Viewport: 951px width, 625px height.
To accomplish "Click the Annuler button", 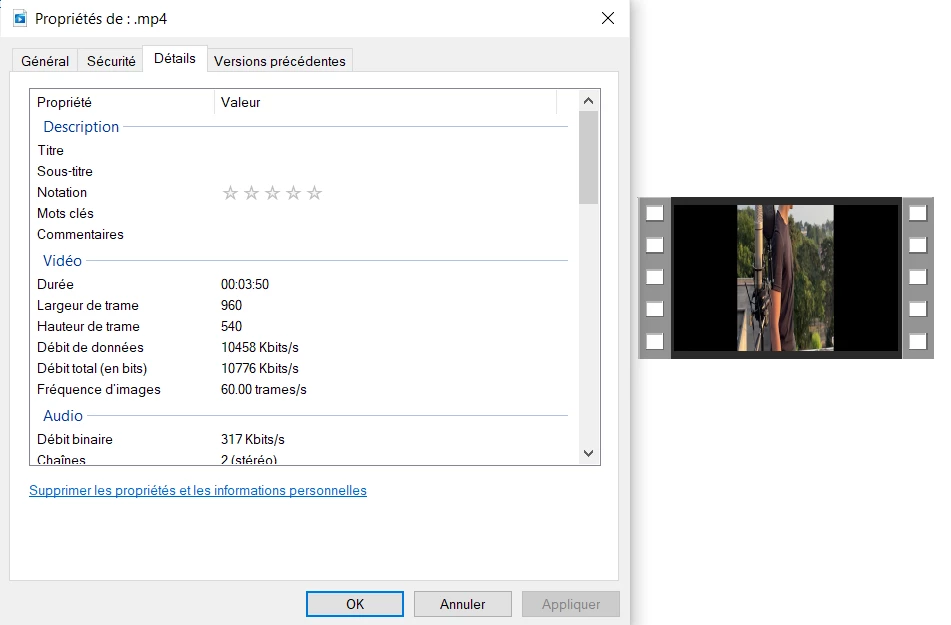I will point(463,604).
